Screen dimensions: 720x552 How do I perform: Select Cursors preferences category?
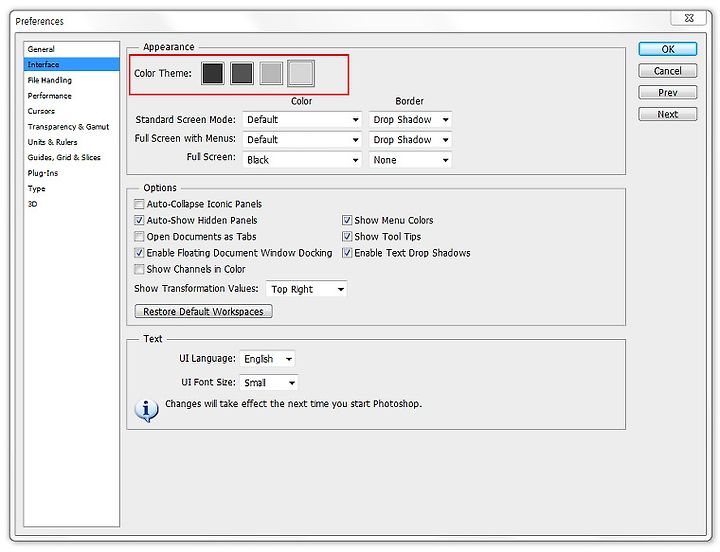point(72,111)
